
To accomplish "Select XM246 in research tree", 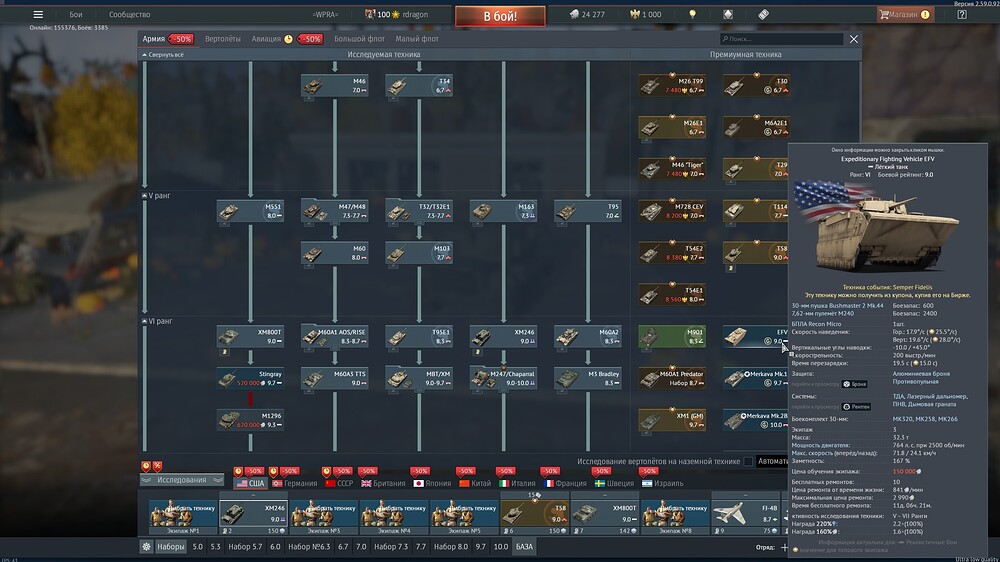I will (x=503, y=337).
